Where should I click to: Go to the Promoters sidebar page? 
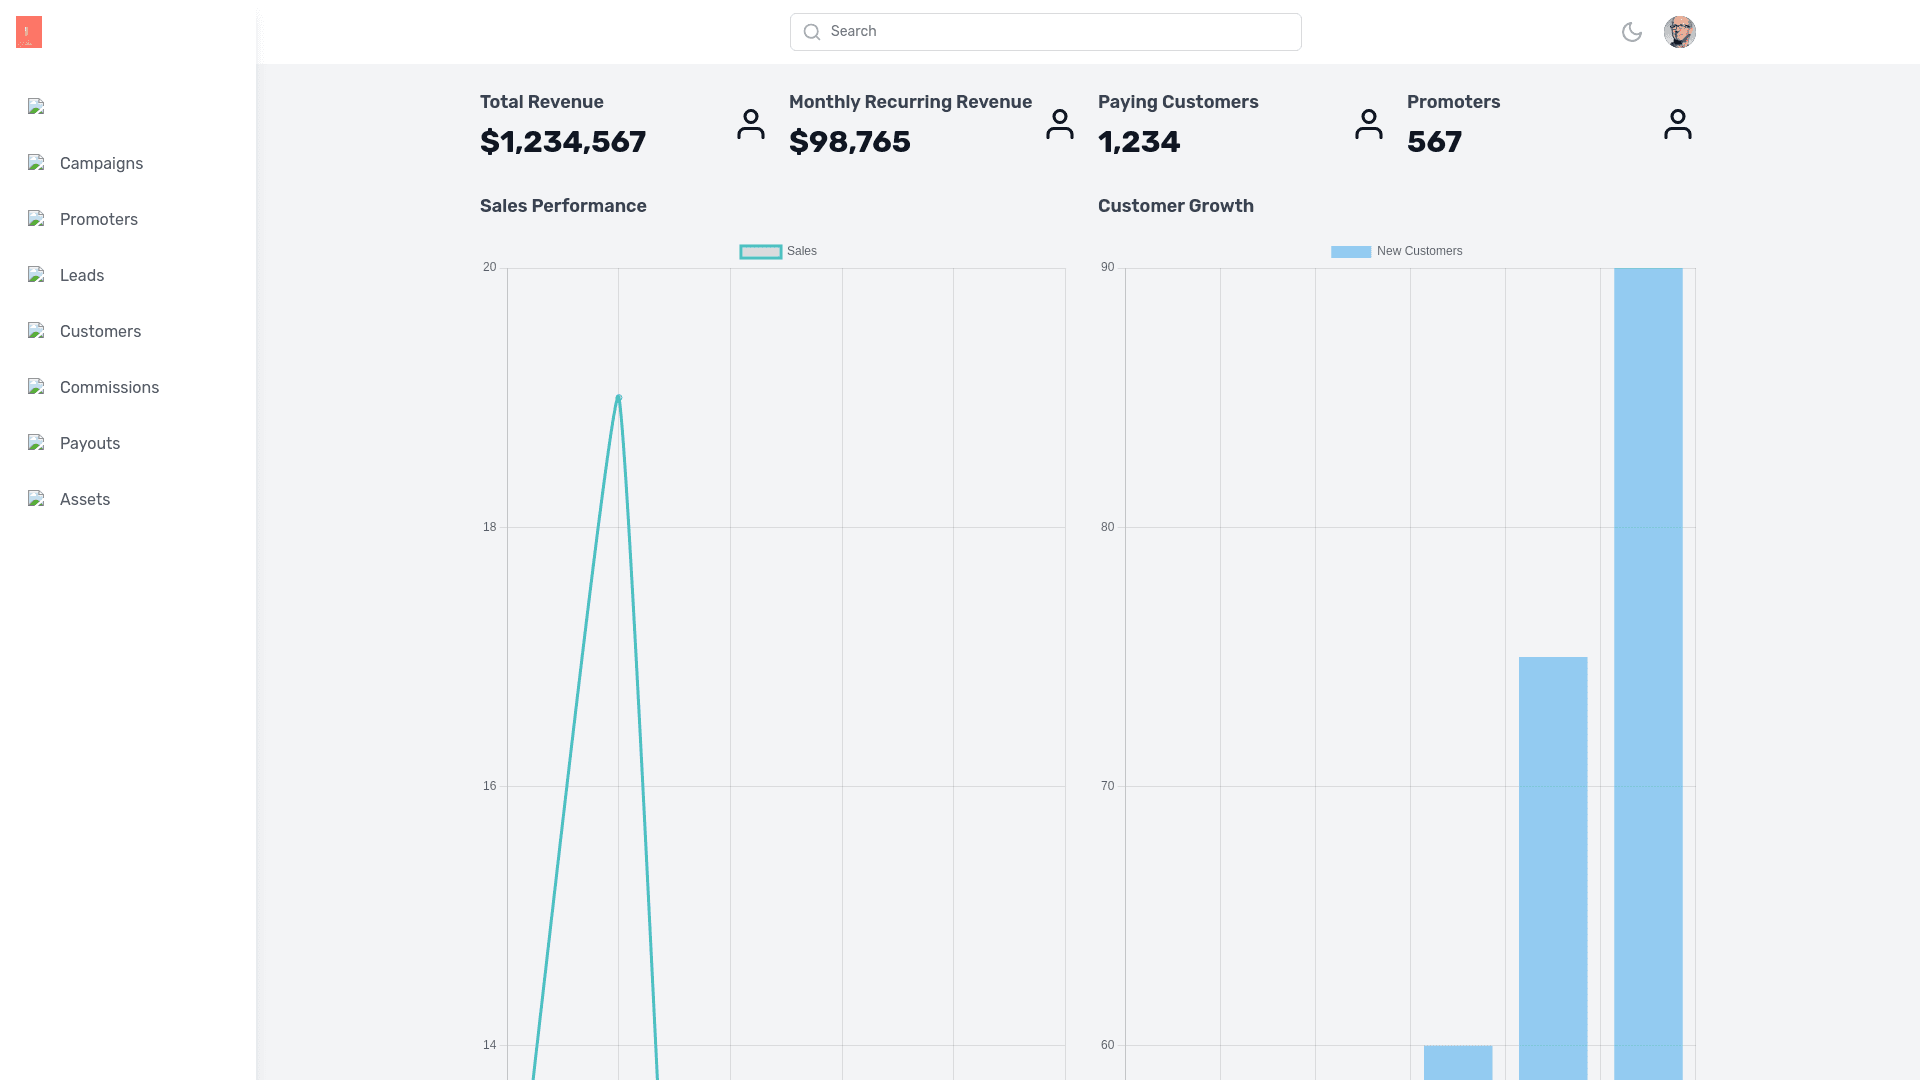98,220
